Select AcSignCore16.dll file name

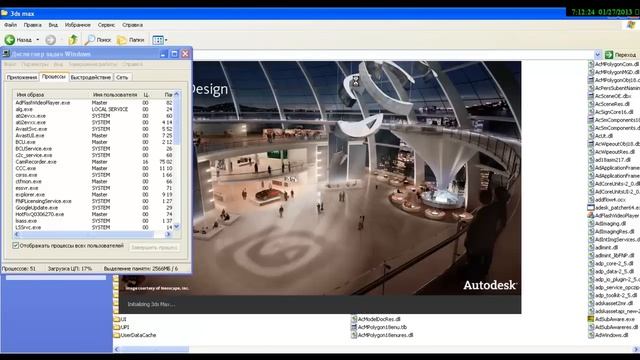coord(614,112)
